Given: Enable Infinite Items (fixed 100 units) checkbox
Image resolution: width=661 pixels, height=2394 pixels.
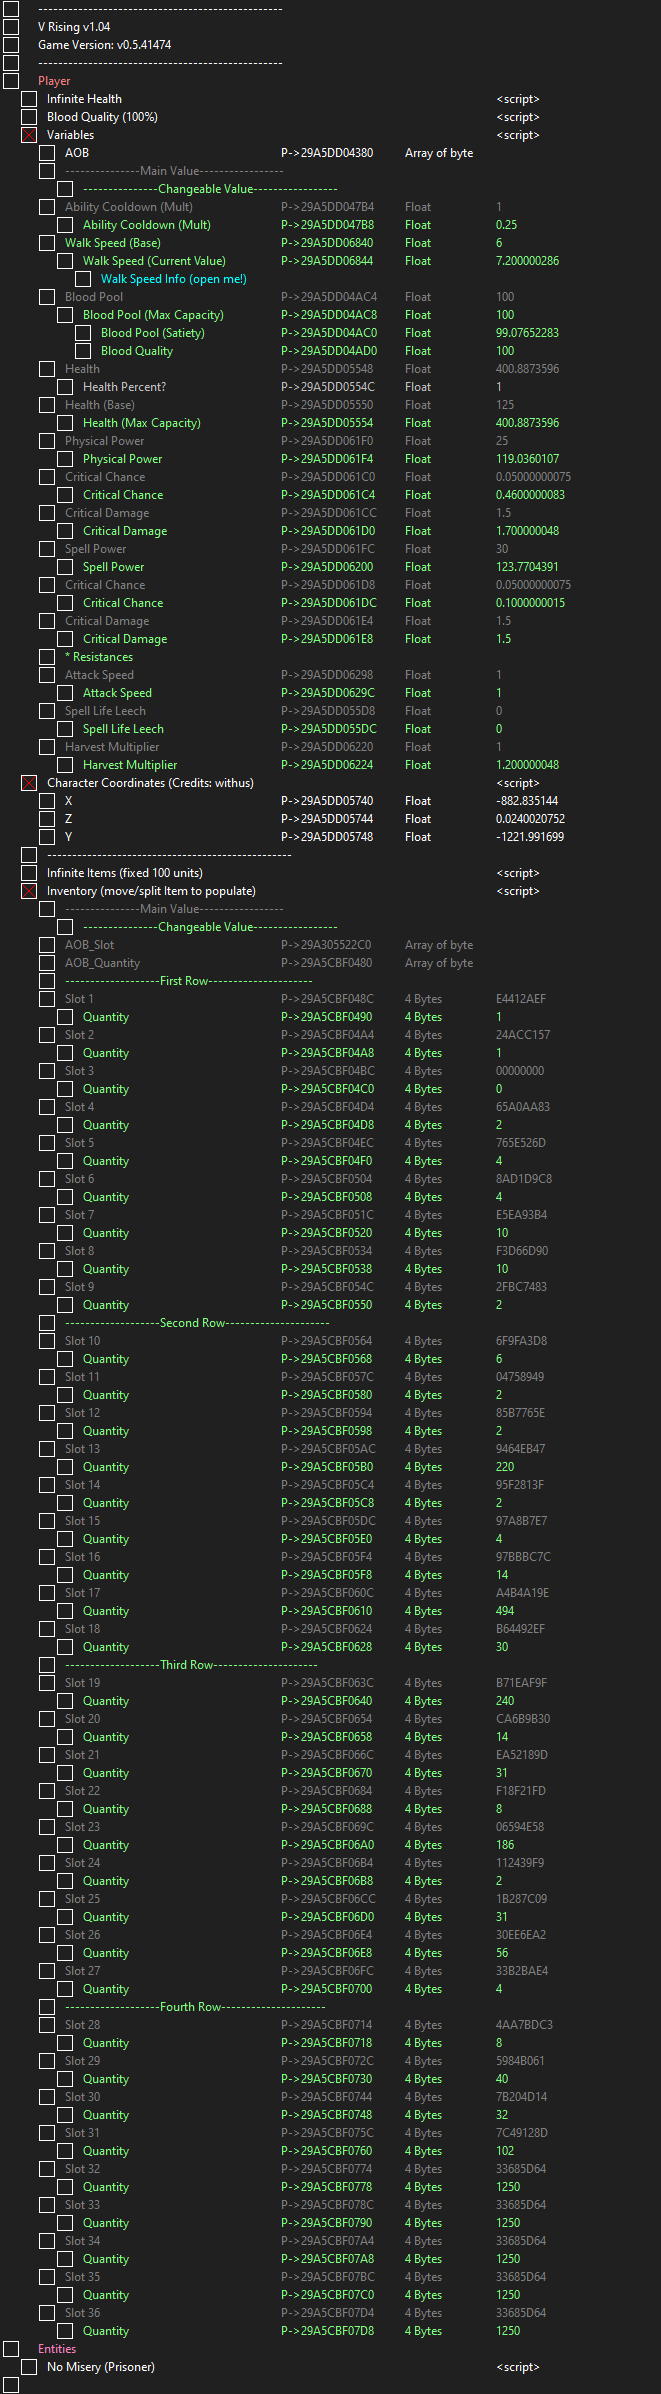Looking at the screenshot, I should [x=29, y=873].
